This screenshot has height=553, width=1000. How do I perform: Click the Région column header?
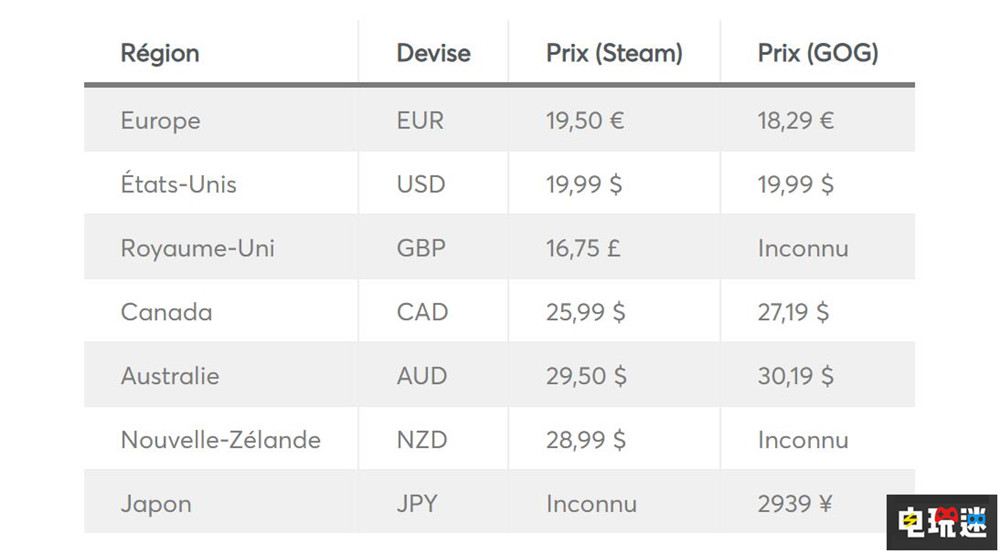point(160,53)
